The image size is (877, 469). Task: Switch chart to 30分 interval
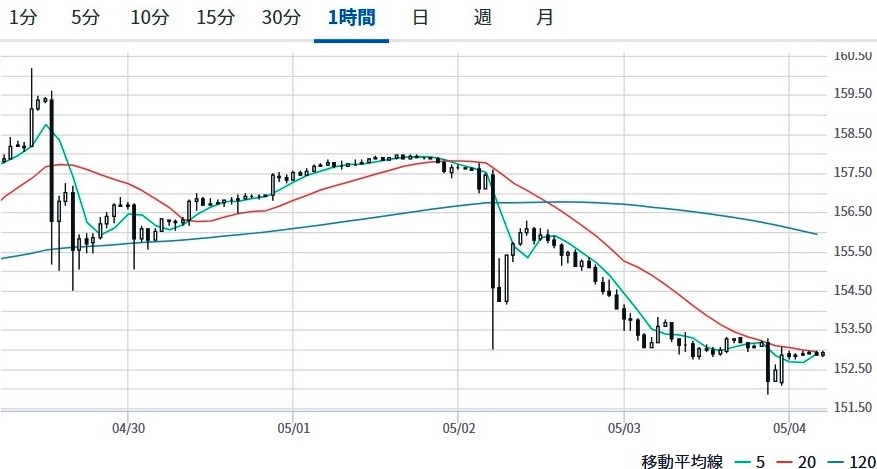[x=280, y=18]
